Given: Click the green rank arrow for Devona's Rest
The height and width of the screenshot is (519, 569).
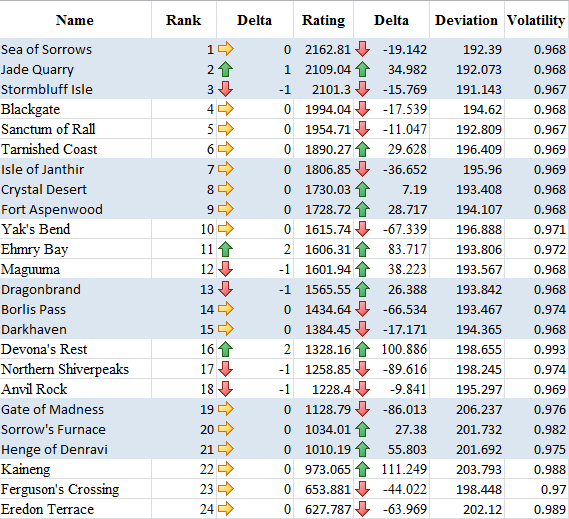Looking at the screenshot, I should pyautogui.click(x=226, y=349).
